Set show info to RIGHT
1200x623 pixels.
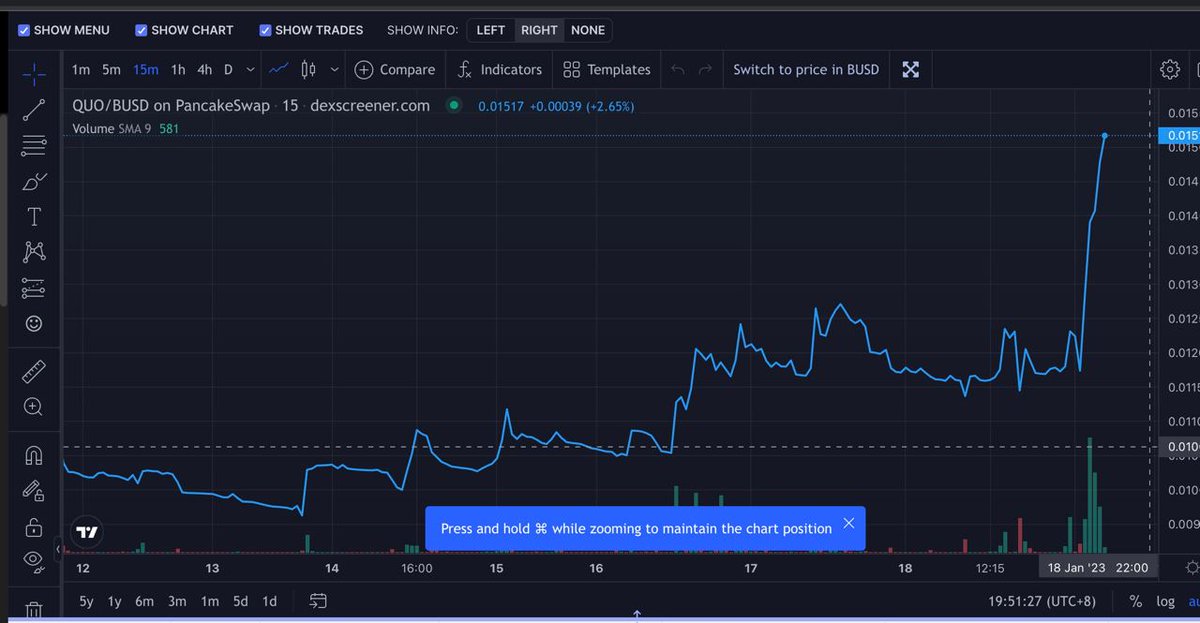[x=539, y=30]
